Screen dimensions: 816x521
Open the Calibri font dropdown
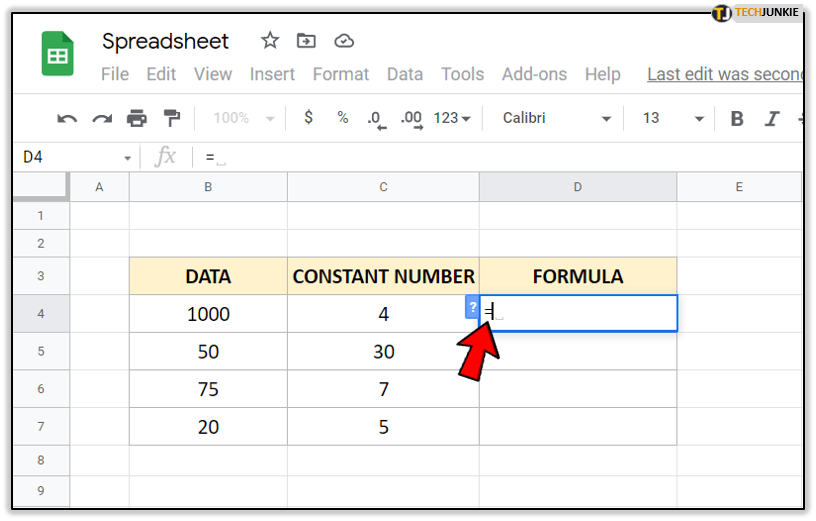pos(556,118)
